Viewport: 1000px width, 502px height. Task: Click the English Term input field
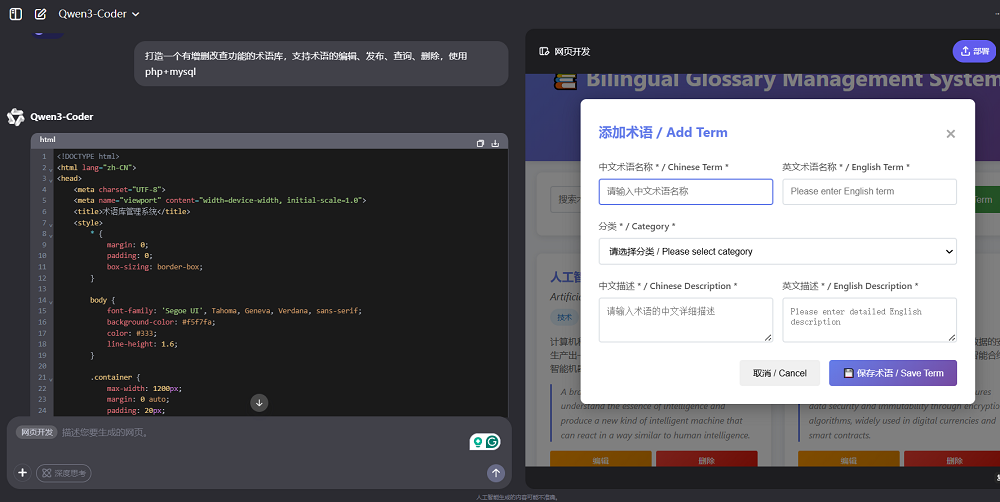coord(868,191)
